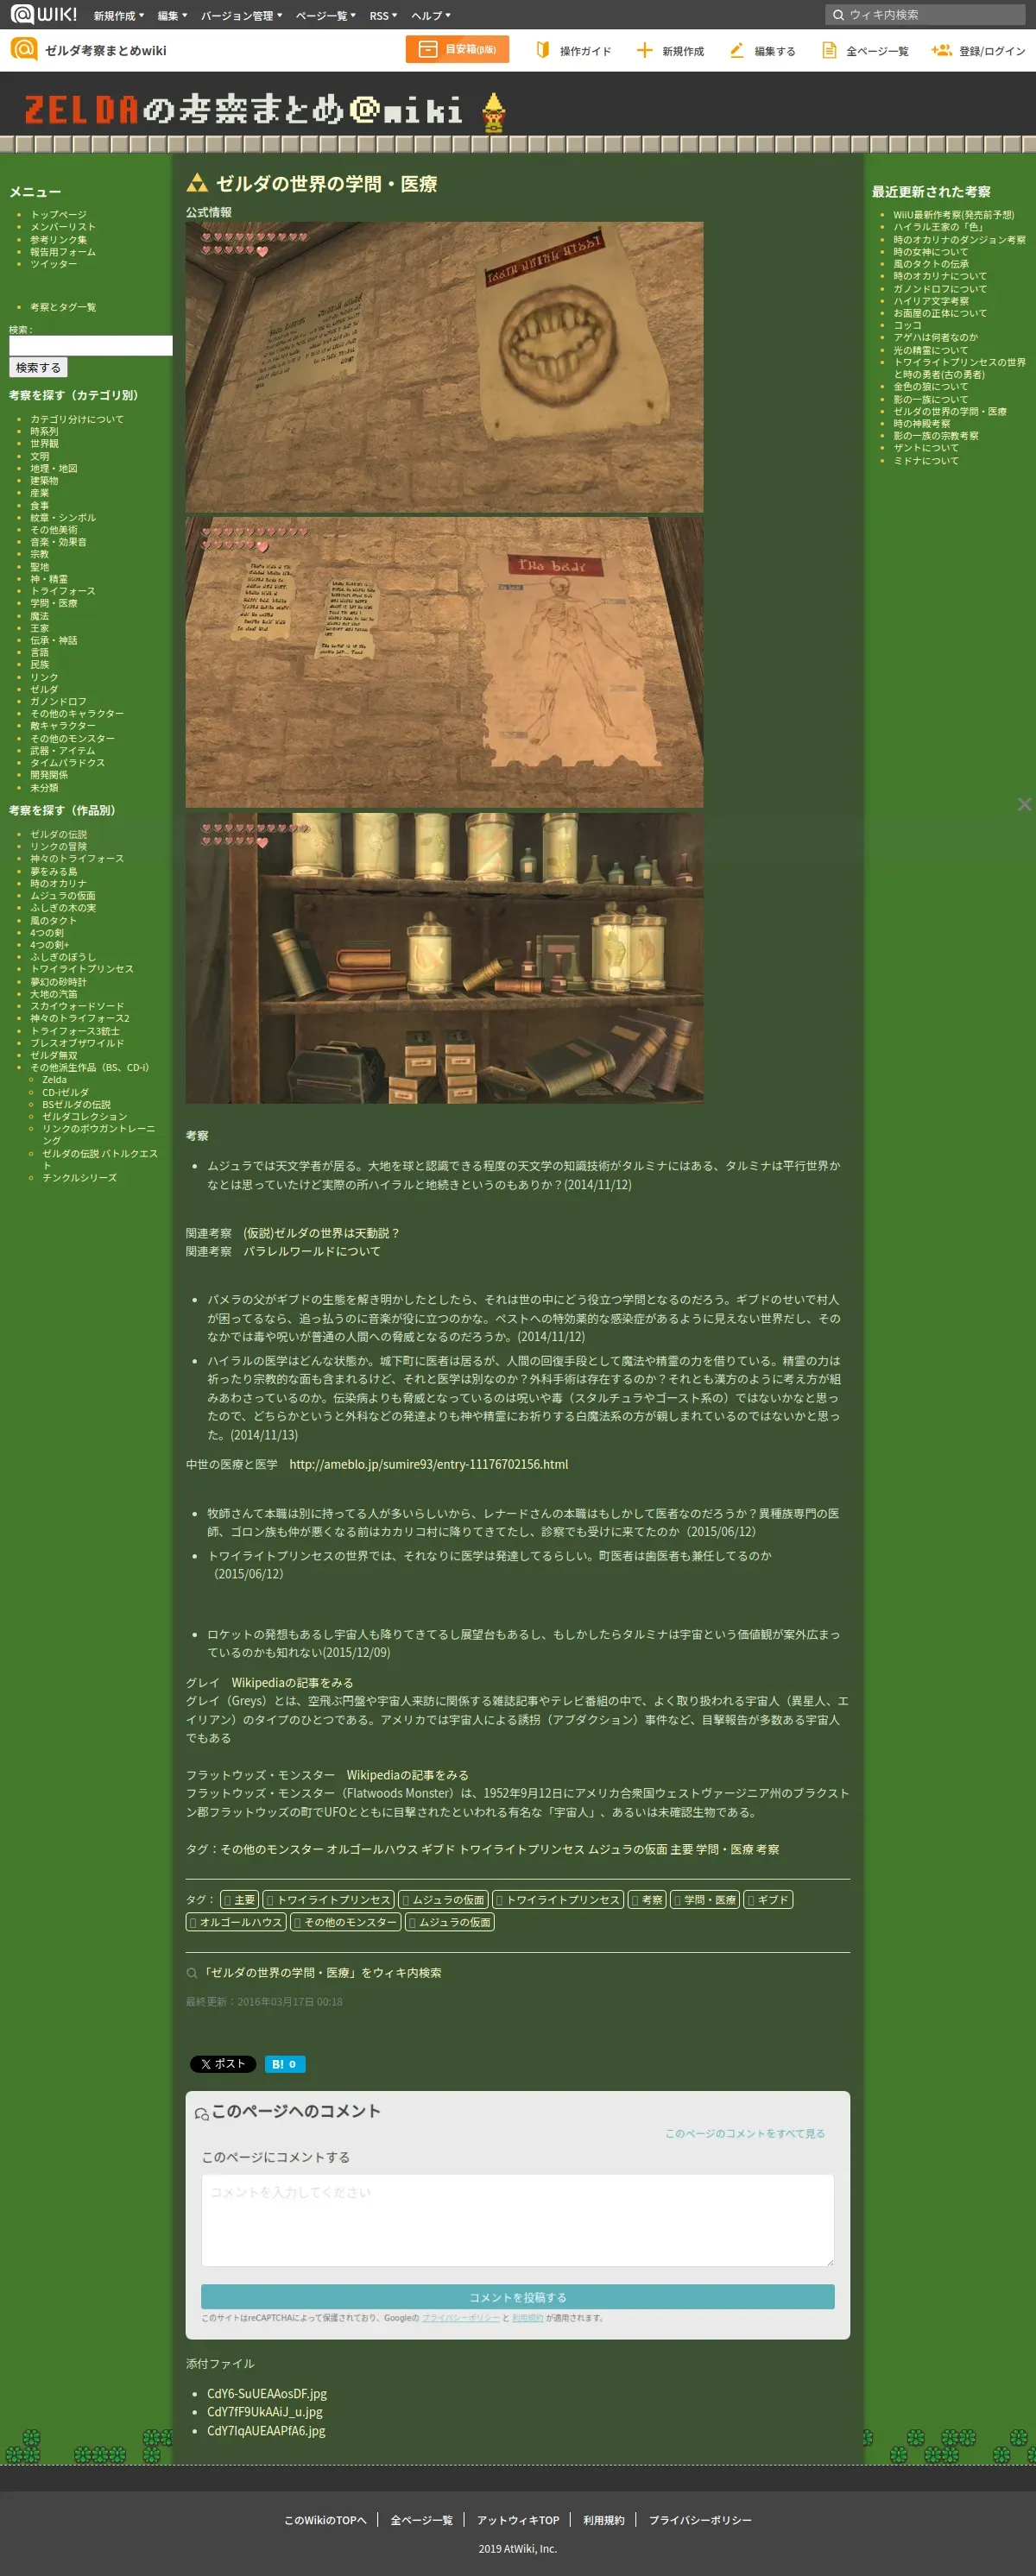
Task: Click footer link このWikiのTOPへ
Action: click(x=325, y=2520)
